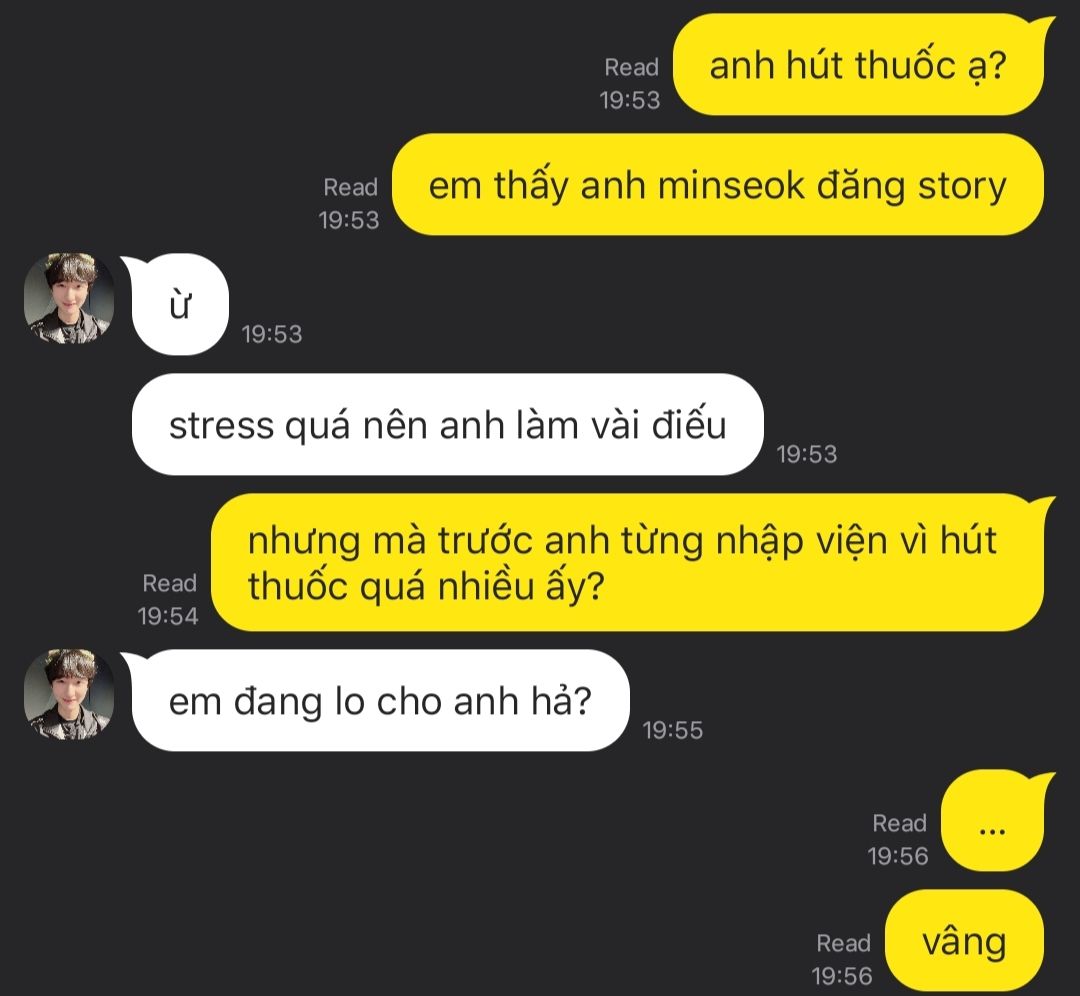The height and width of the screenshot is (996, 1080).
Task: Select the "stress quá nên anh làm vài điếu" message
Action: 448,424
